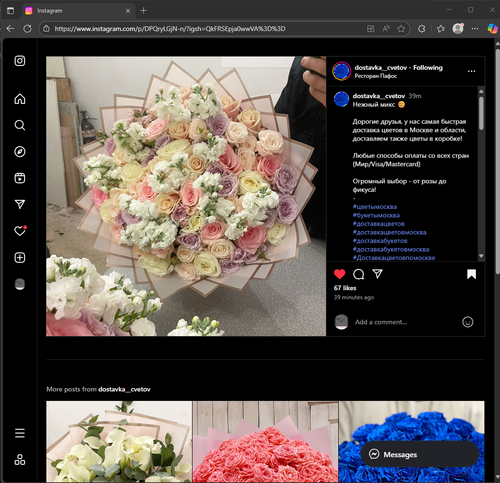Click the caption author avatar
Image resolution: width=500 pixels, height=483 pixels.
pyautogui.click(x=341, y=99)
